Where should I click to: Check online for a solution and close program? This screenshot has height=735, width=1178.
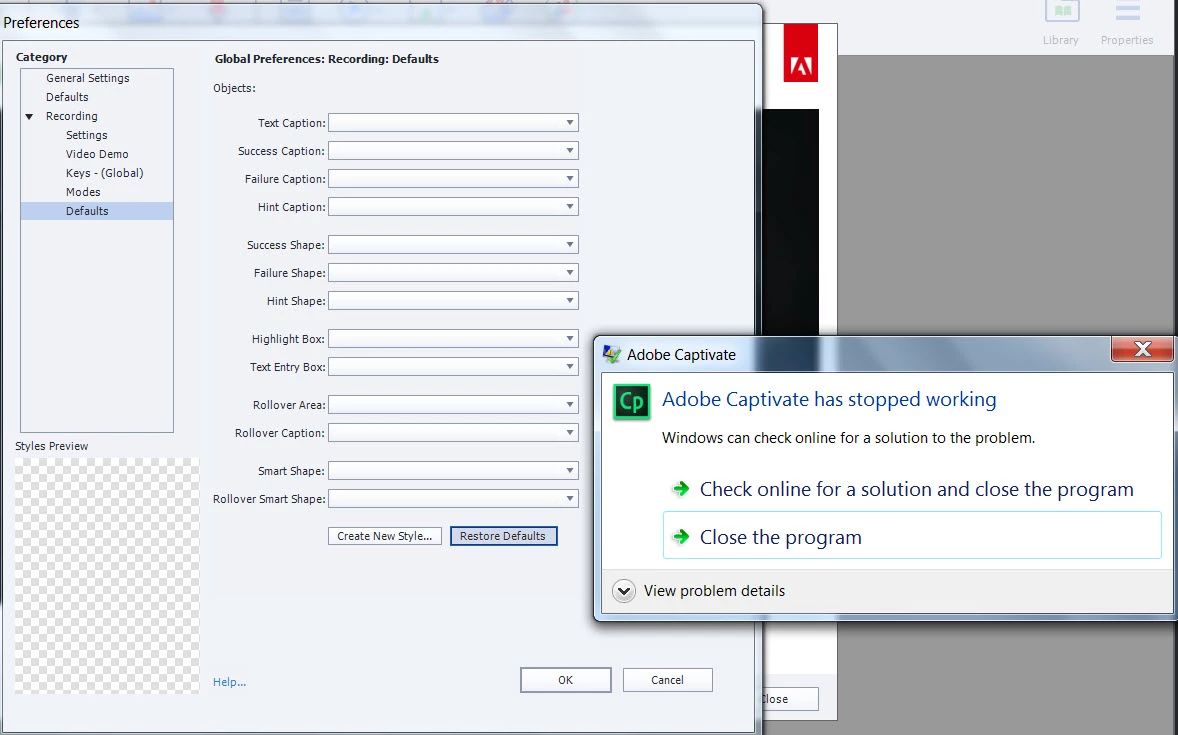coord(912,489)
